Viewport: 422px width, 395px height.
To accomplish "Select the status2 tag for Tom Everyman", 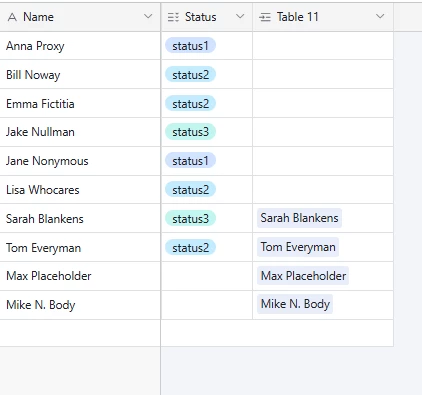I will (x=190, y=248).
